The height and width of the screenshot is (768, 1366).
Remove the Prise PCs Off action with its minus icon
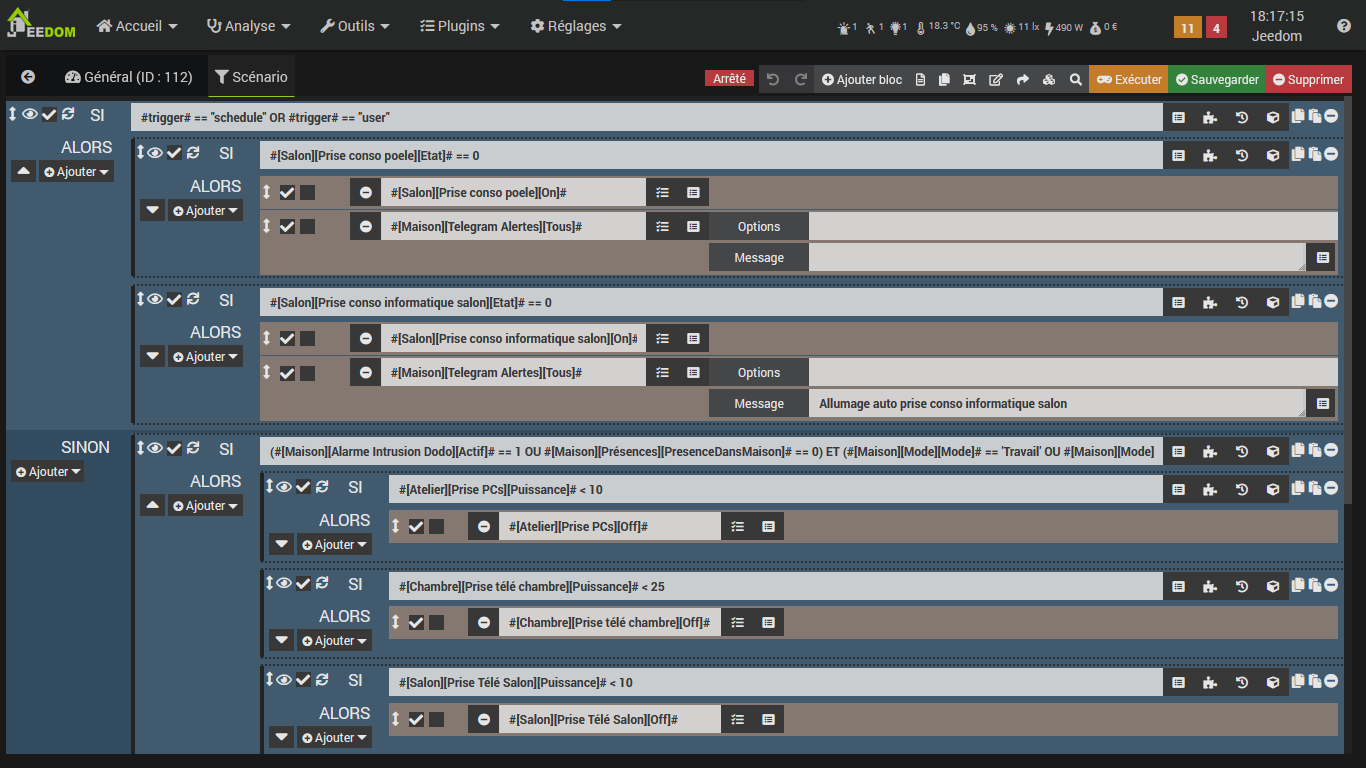point(484,526)
